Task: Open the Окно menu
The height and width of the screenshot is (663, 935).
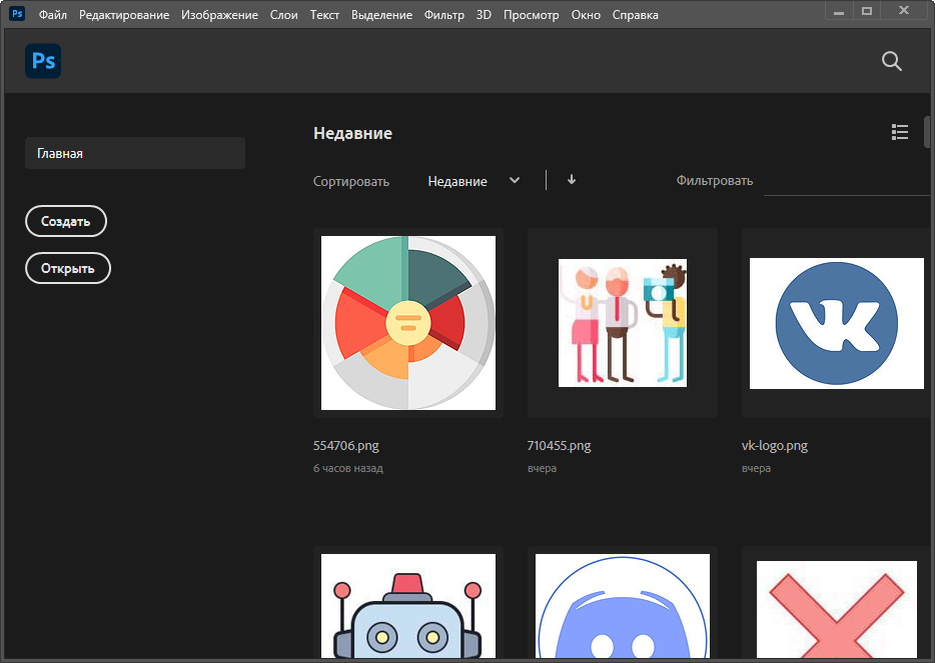Action: tap(586, 15)
